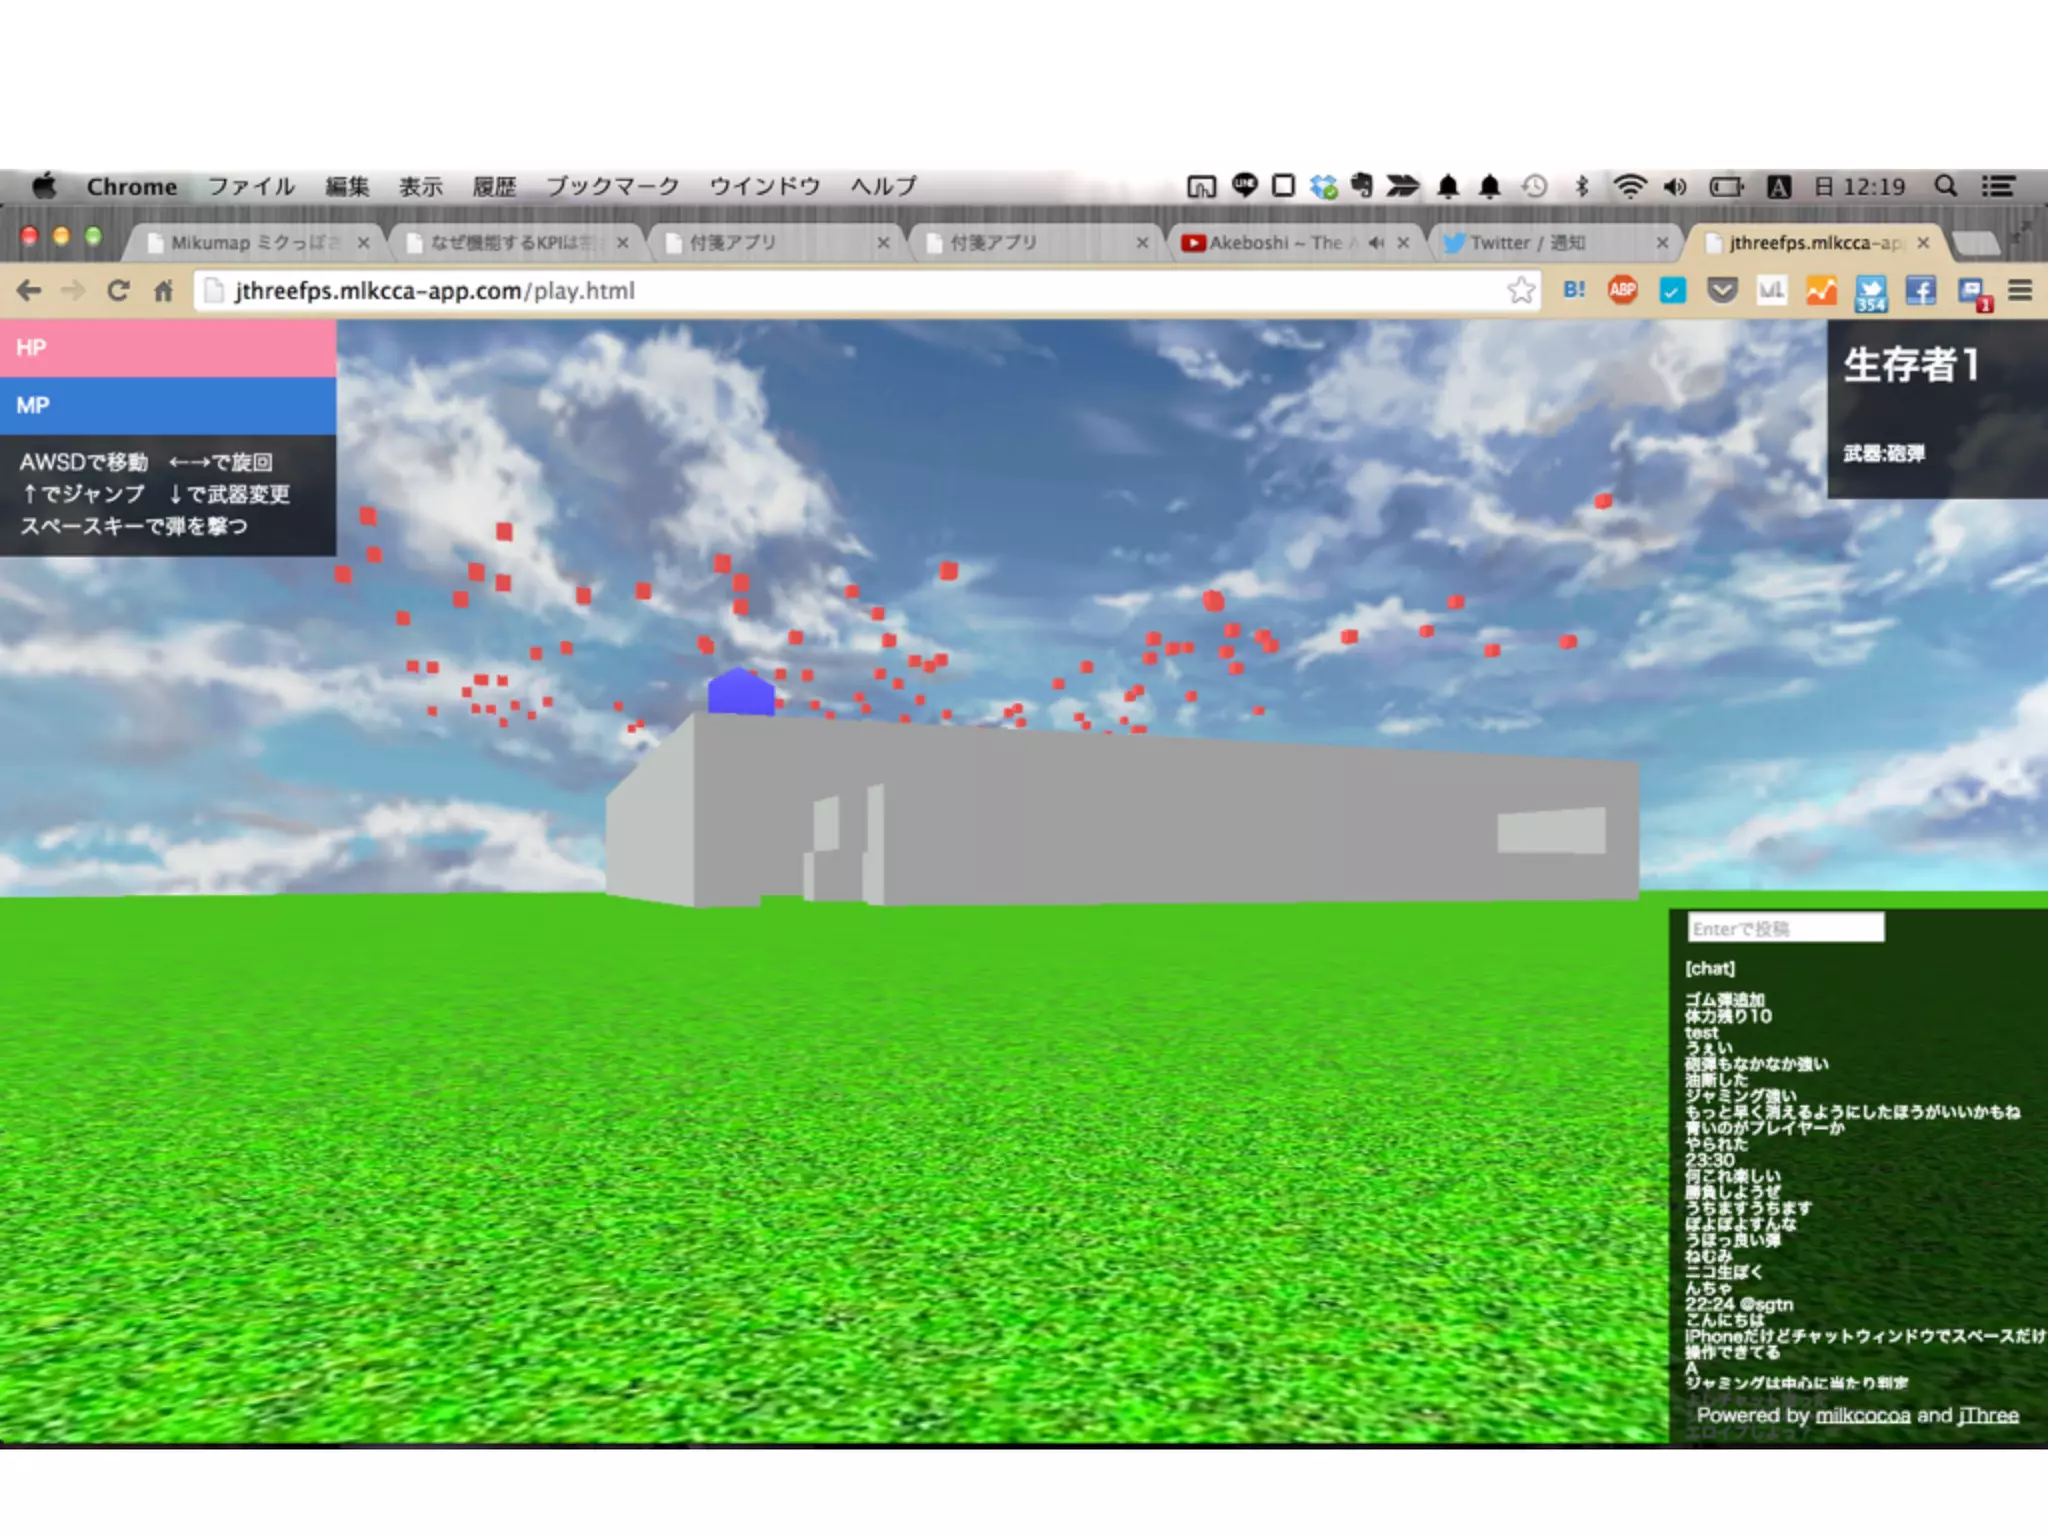Open the Twitter extension showing 354
Image resolution: width=2048 pixels, height=1536 pixels.
1870,293
